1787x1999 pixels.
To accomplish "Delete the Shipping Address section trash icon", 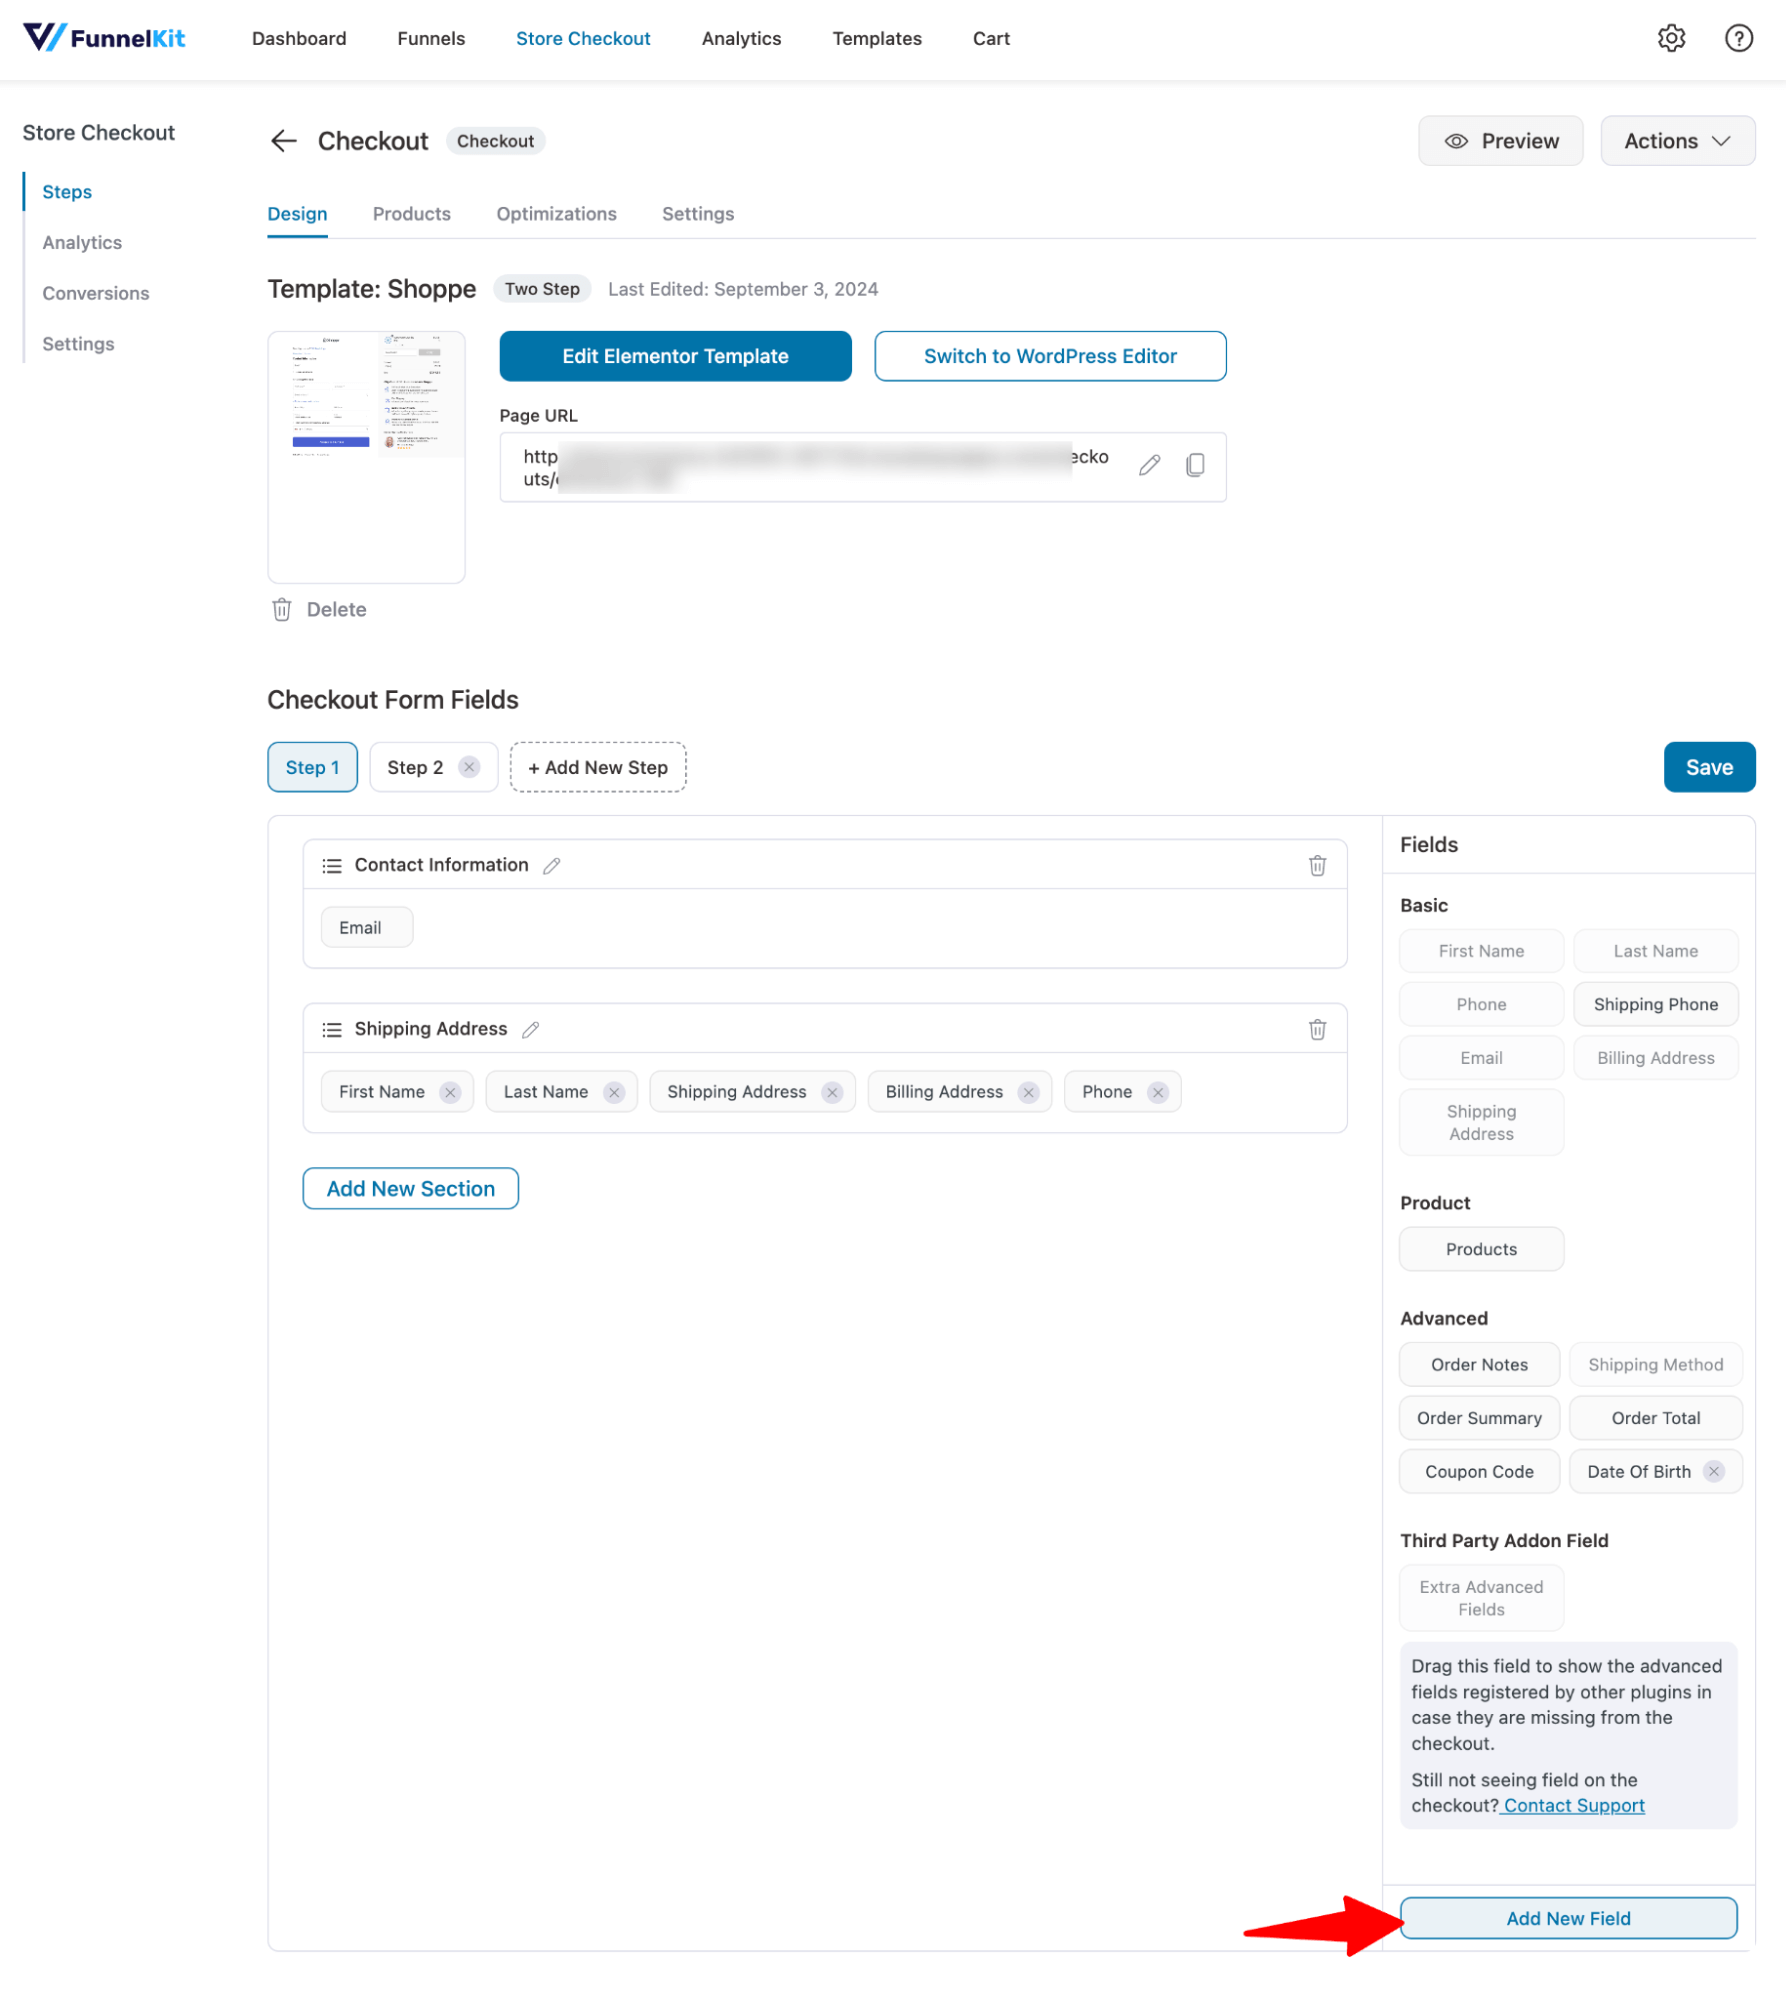I will pos(1317,1029).
